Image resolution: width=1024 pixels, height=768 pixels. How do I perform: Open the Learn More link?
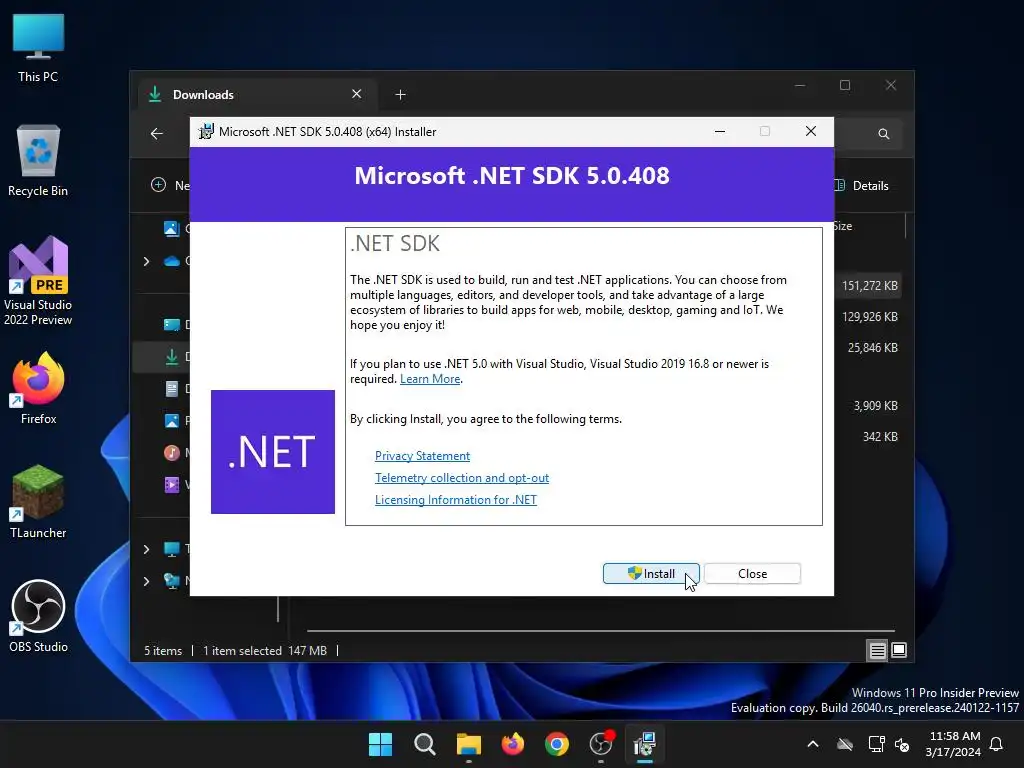click(x=430, y=379)
